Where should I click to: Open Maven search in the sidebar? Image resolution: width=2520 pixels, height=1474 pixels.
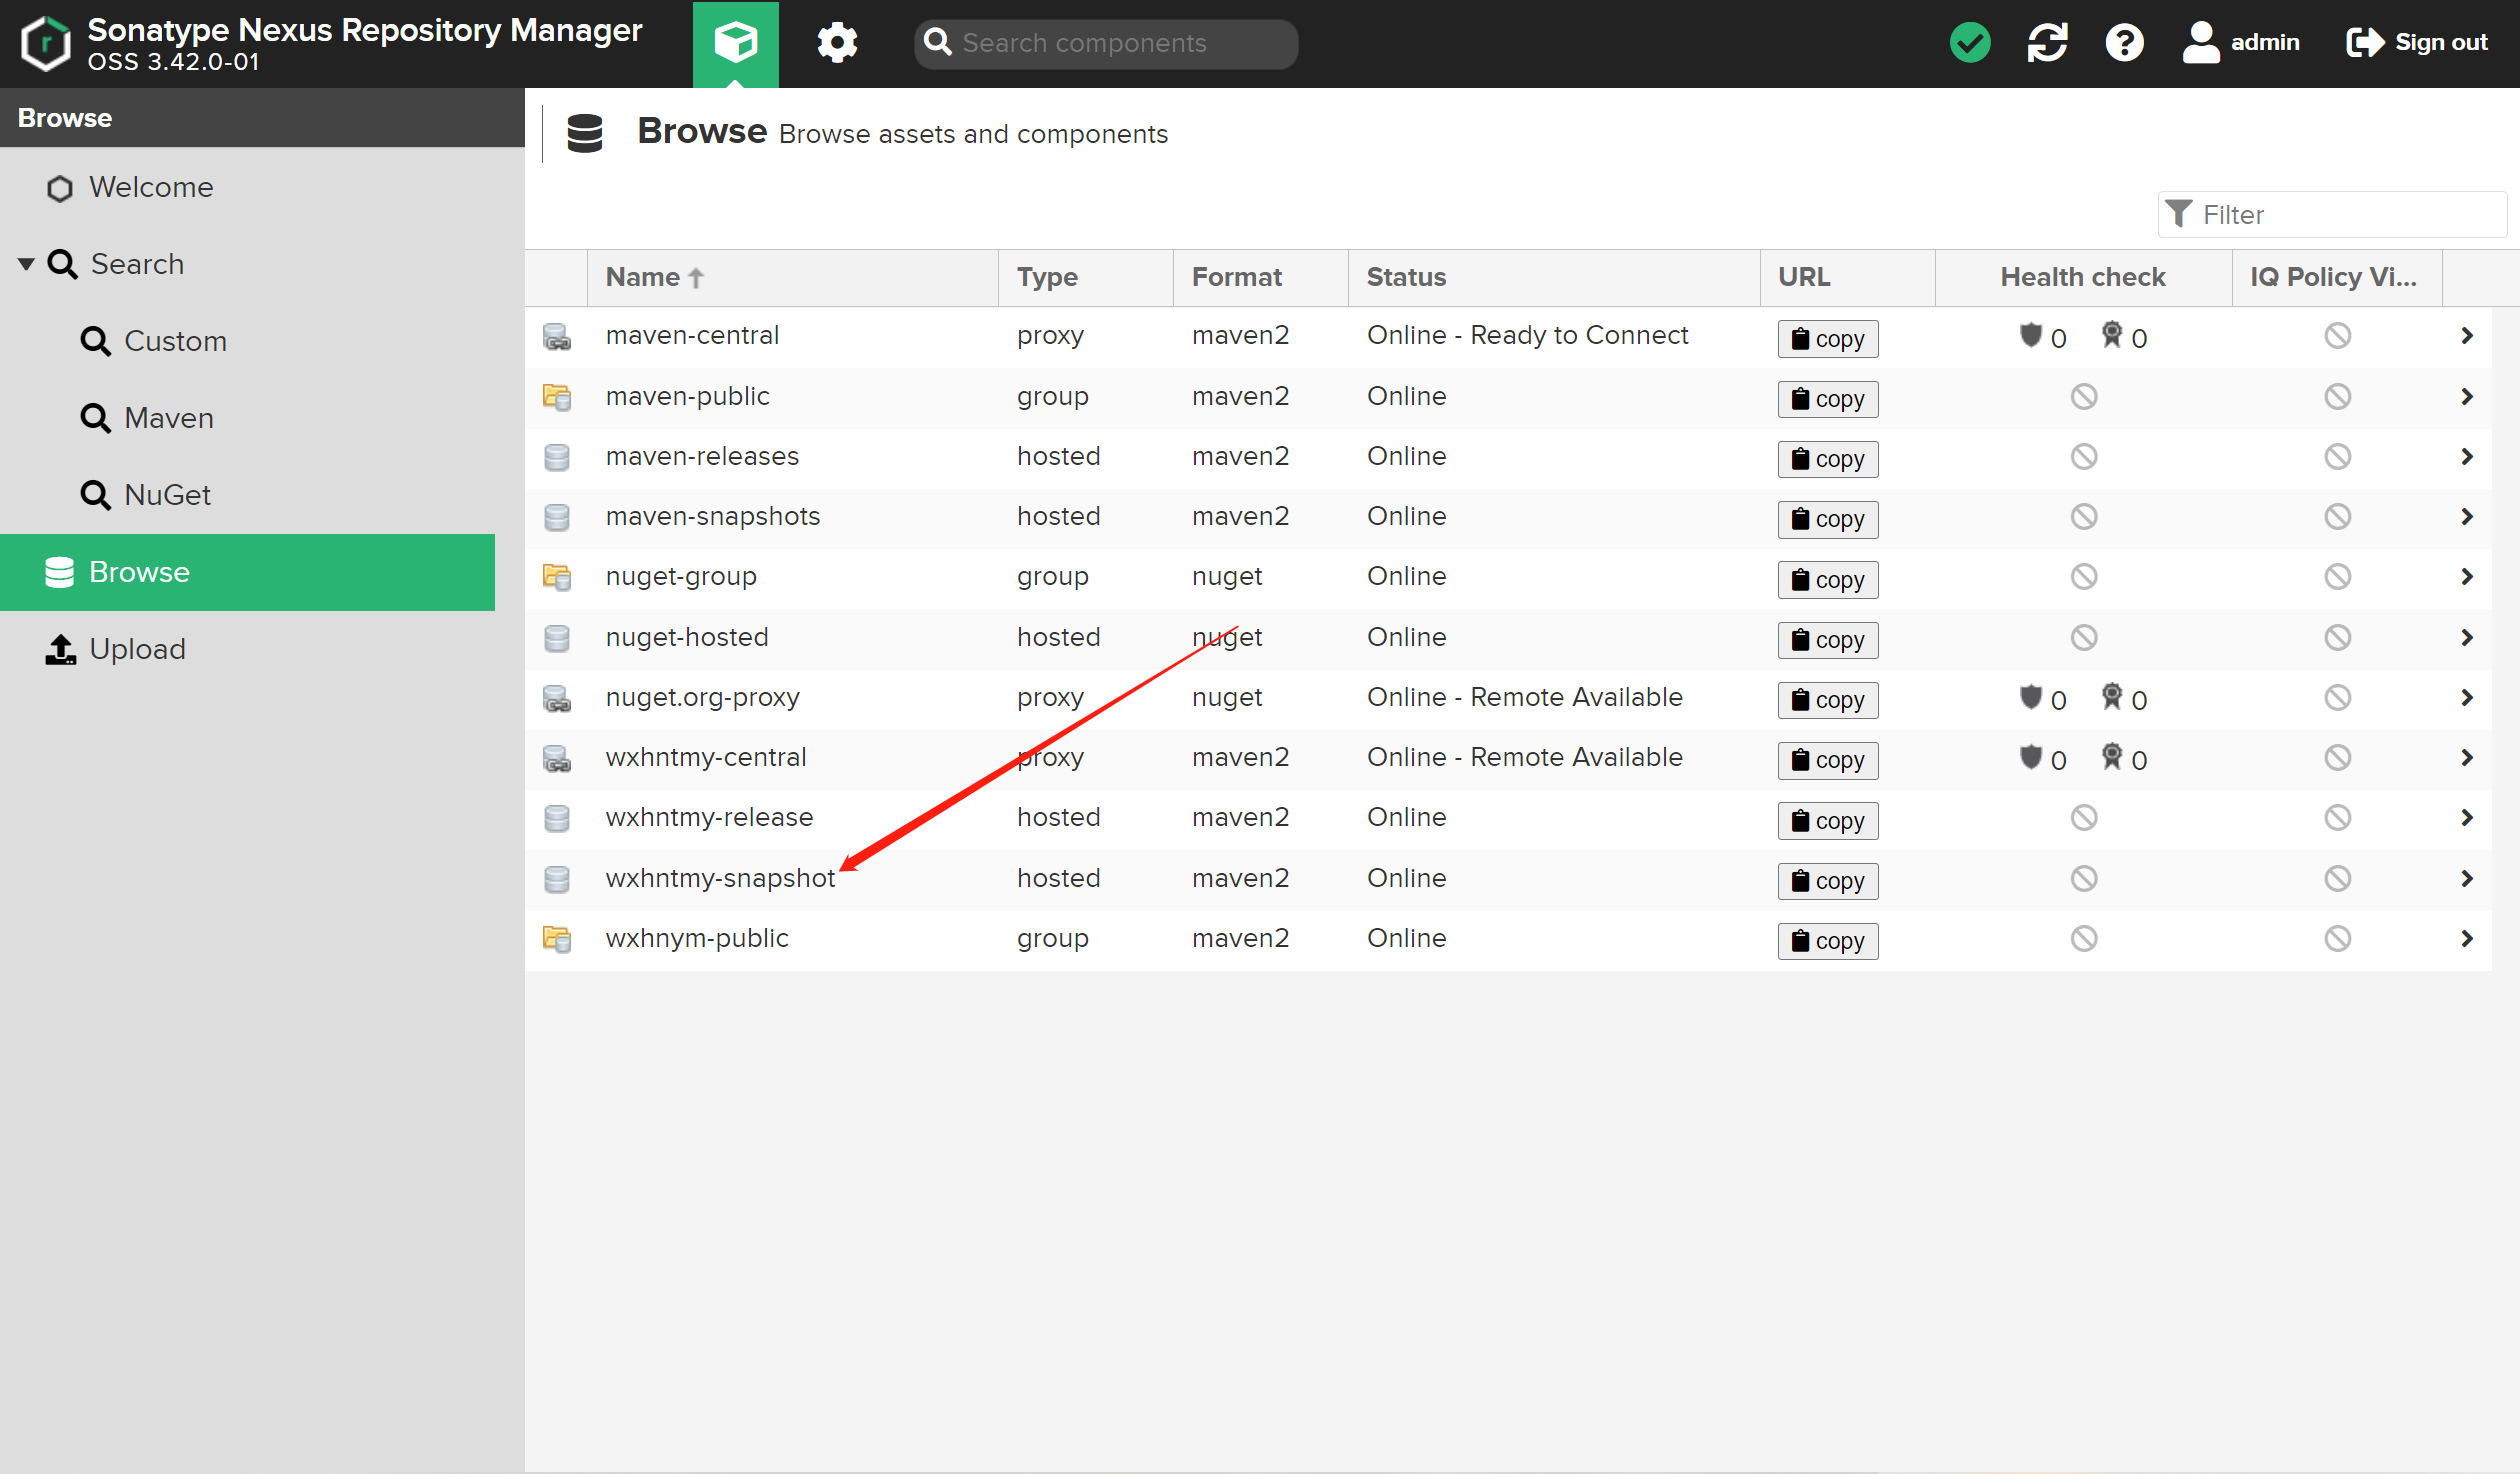coord(147,418)
